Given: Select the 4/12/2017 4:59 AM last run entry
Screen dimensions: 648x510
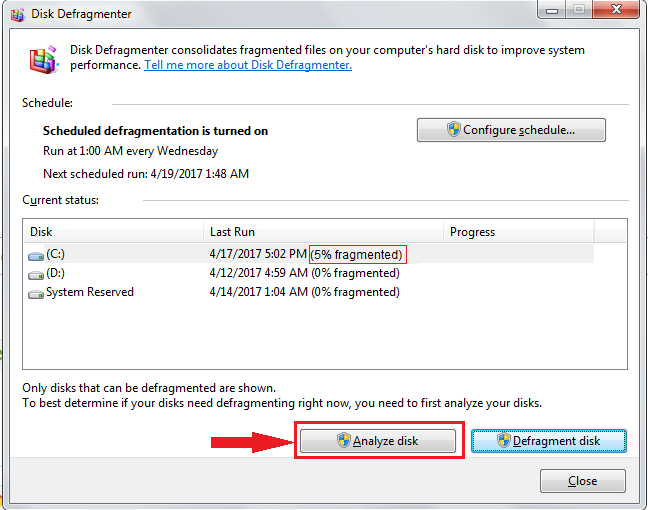Looking at the screenshot, I should click(258, 273).
